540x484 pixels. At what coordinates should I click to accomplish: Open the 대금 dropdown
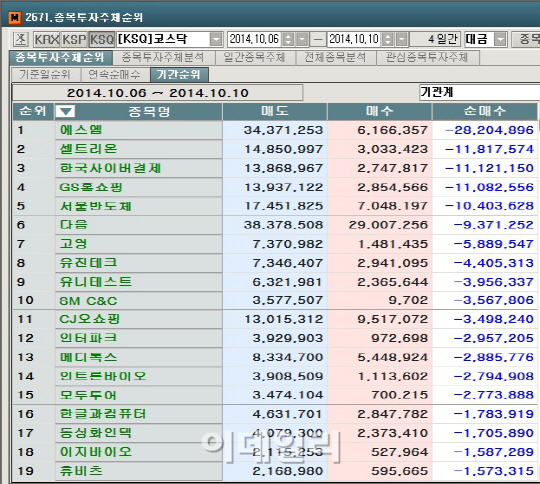[500, 39]
